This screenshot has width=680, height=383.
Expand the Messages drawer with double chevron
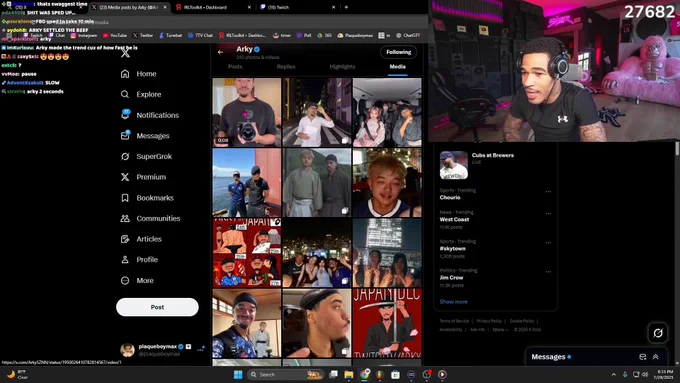[x=655, y=357]
